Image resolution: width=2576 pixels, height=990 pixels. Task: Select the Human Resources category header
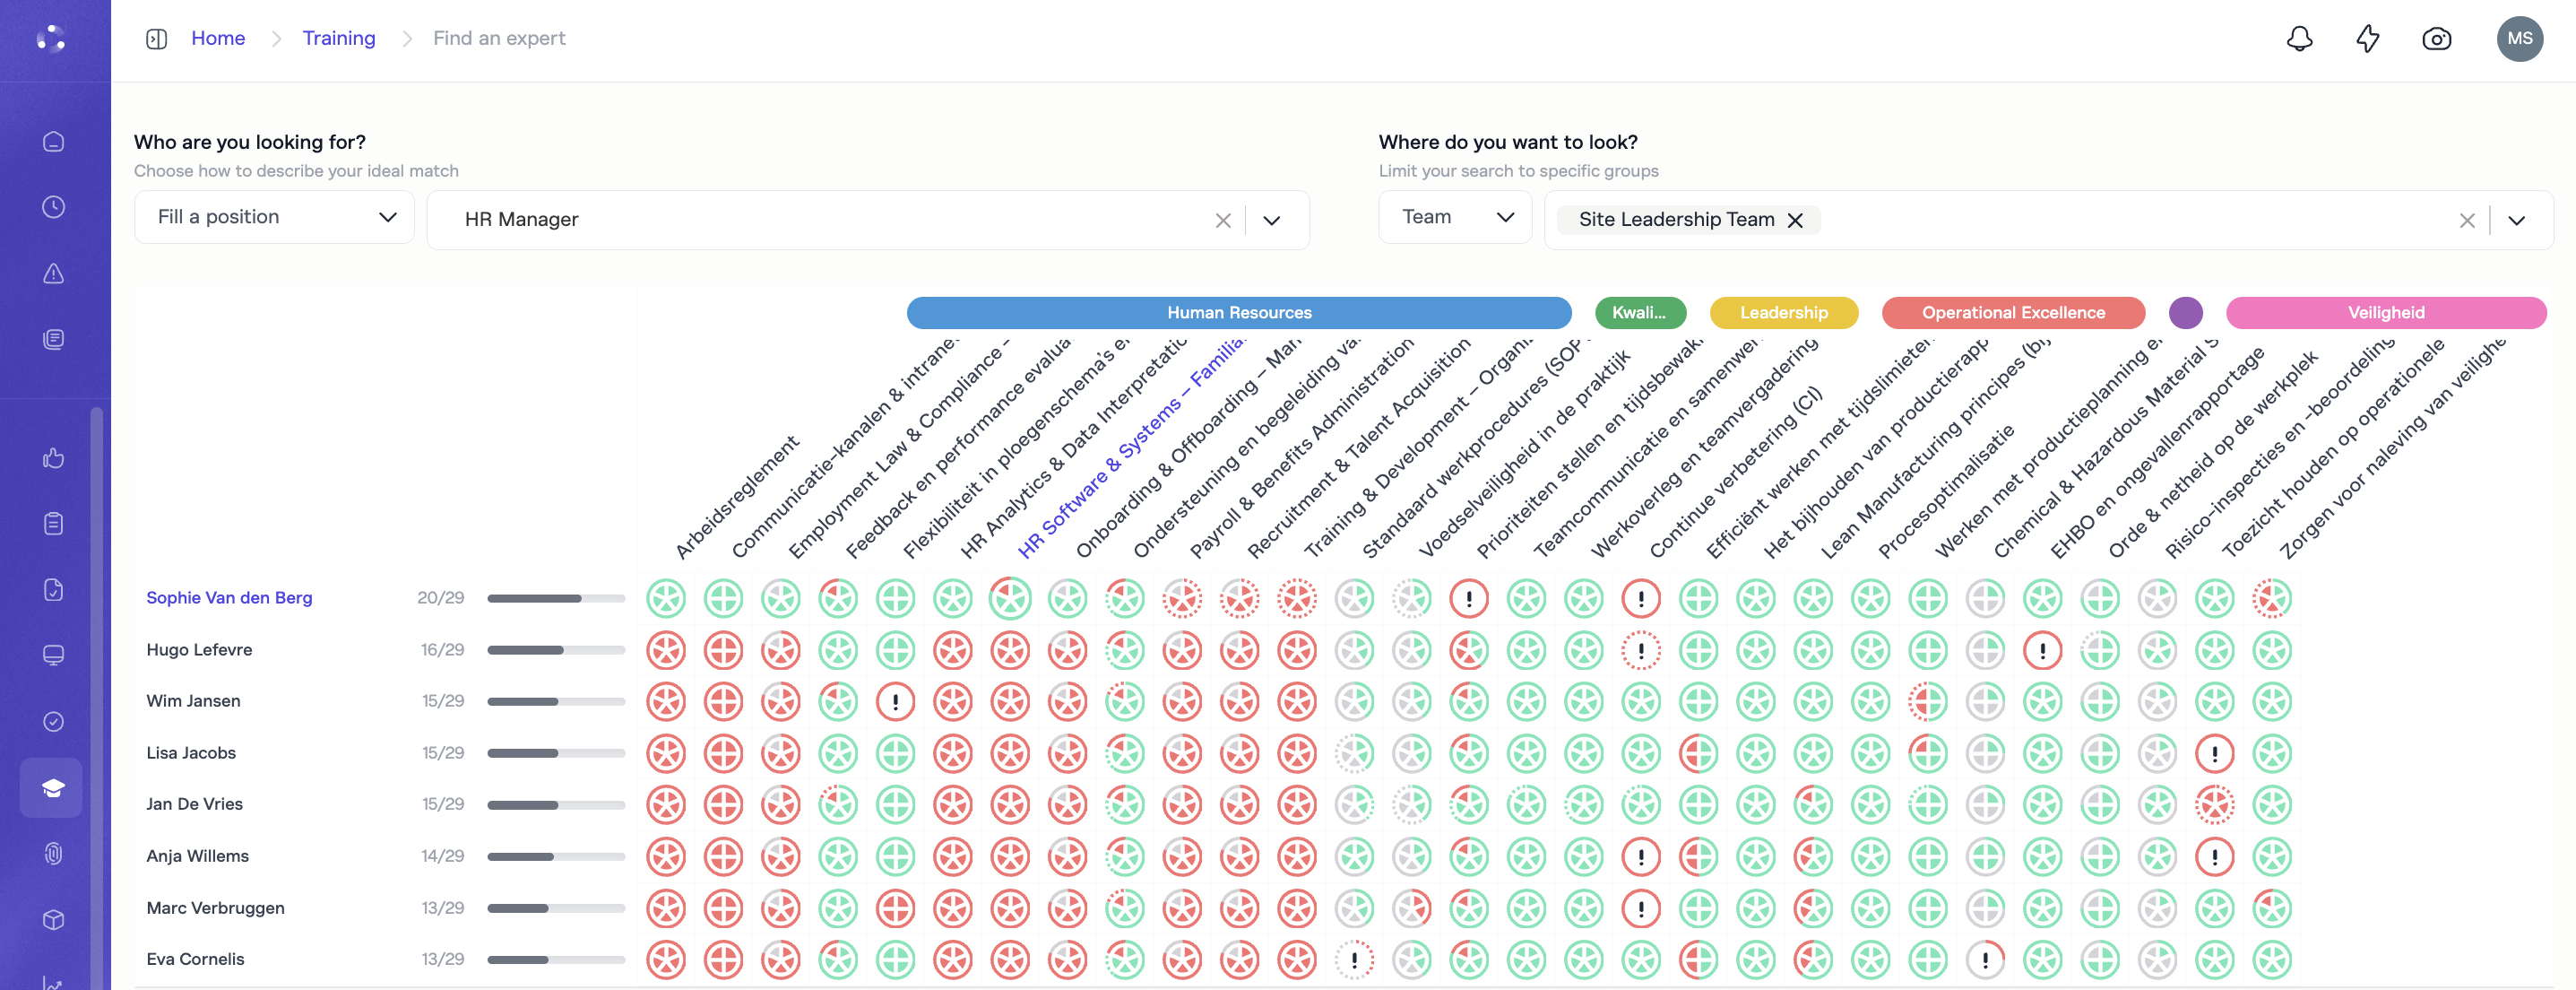coord(1238,312)
